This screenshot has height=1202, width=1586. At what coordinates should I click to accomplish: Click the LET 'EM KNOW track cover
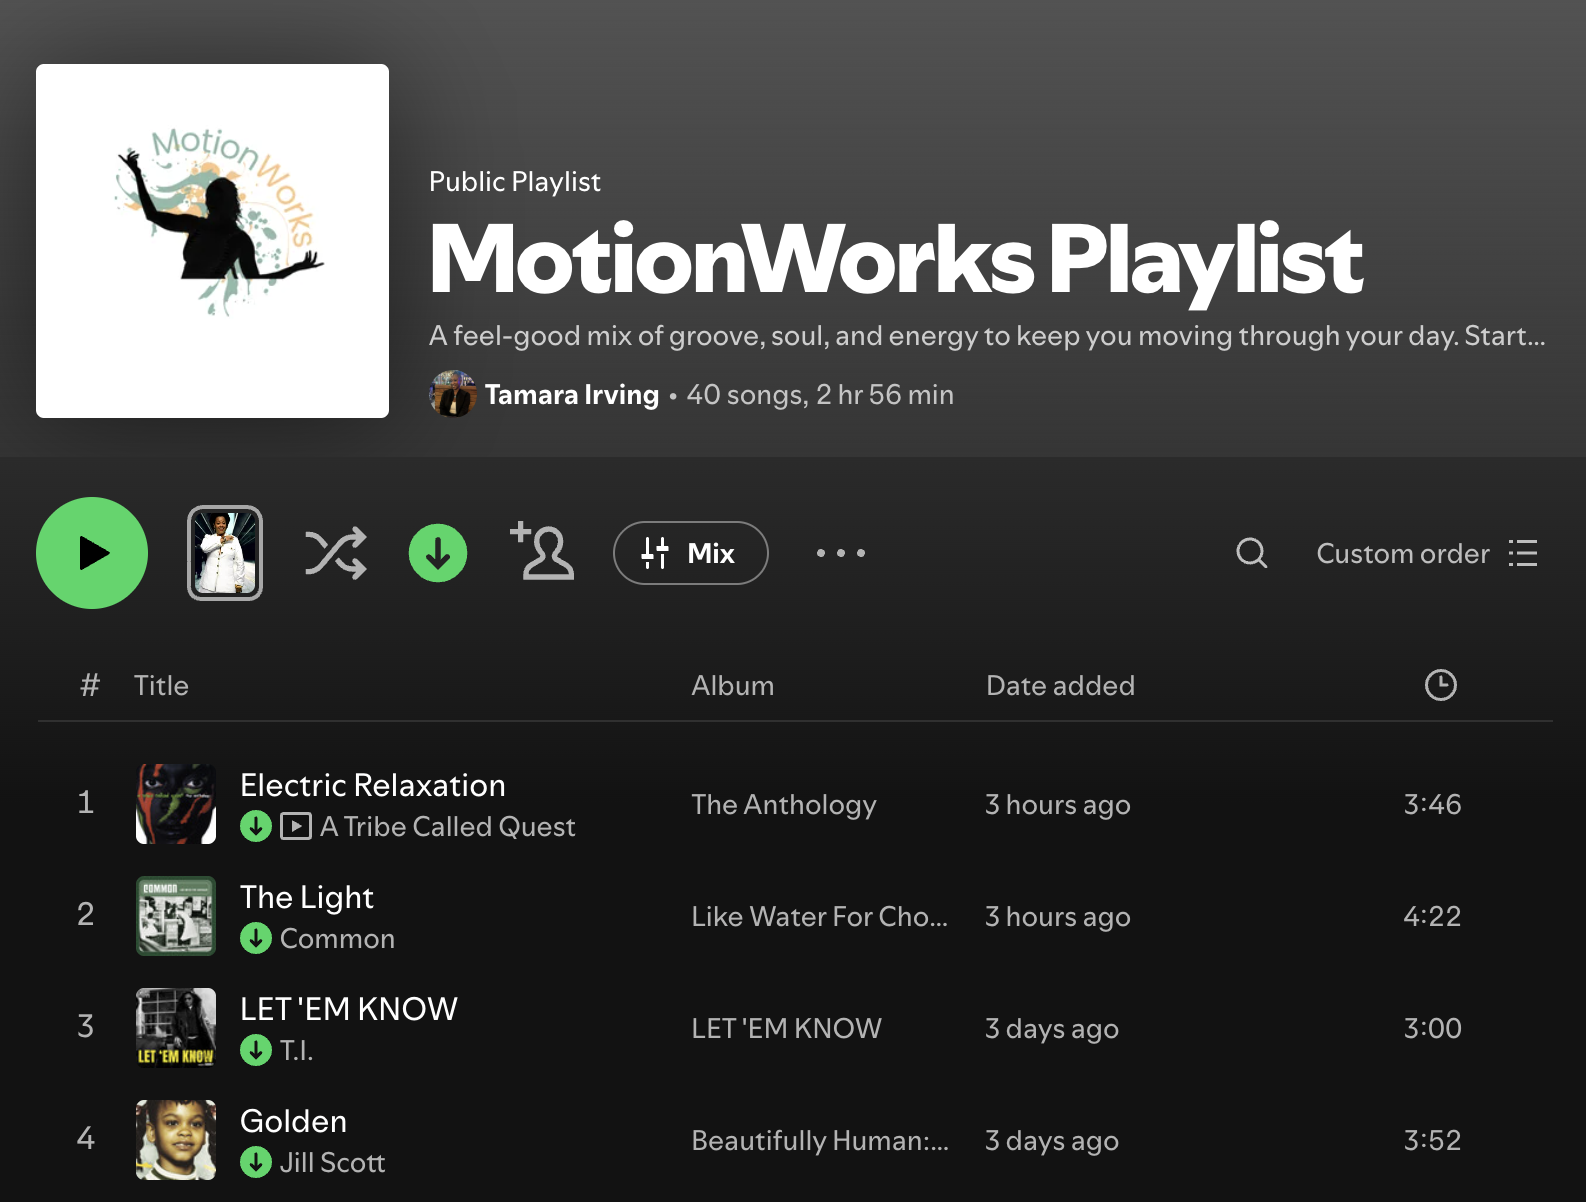[x=176, y=1027]
